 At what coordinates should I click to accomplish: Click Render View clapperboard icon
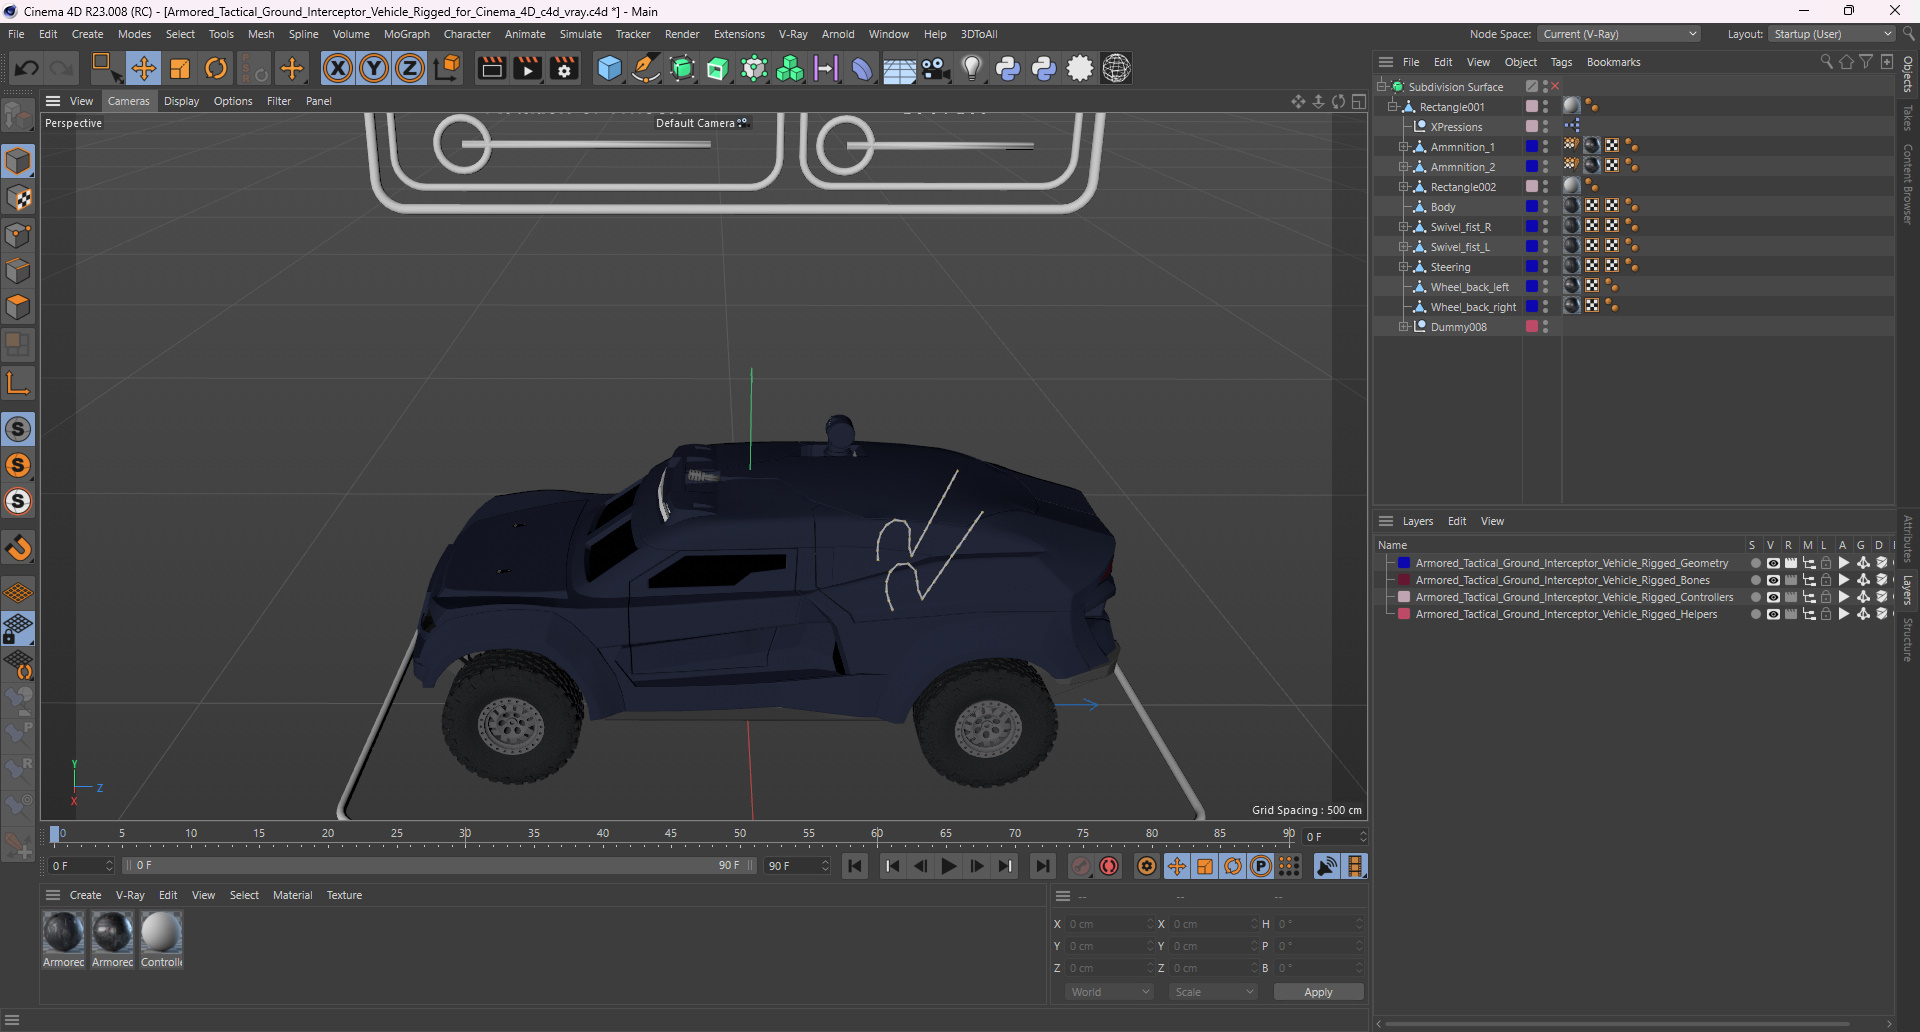[x=491, y=68]
